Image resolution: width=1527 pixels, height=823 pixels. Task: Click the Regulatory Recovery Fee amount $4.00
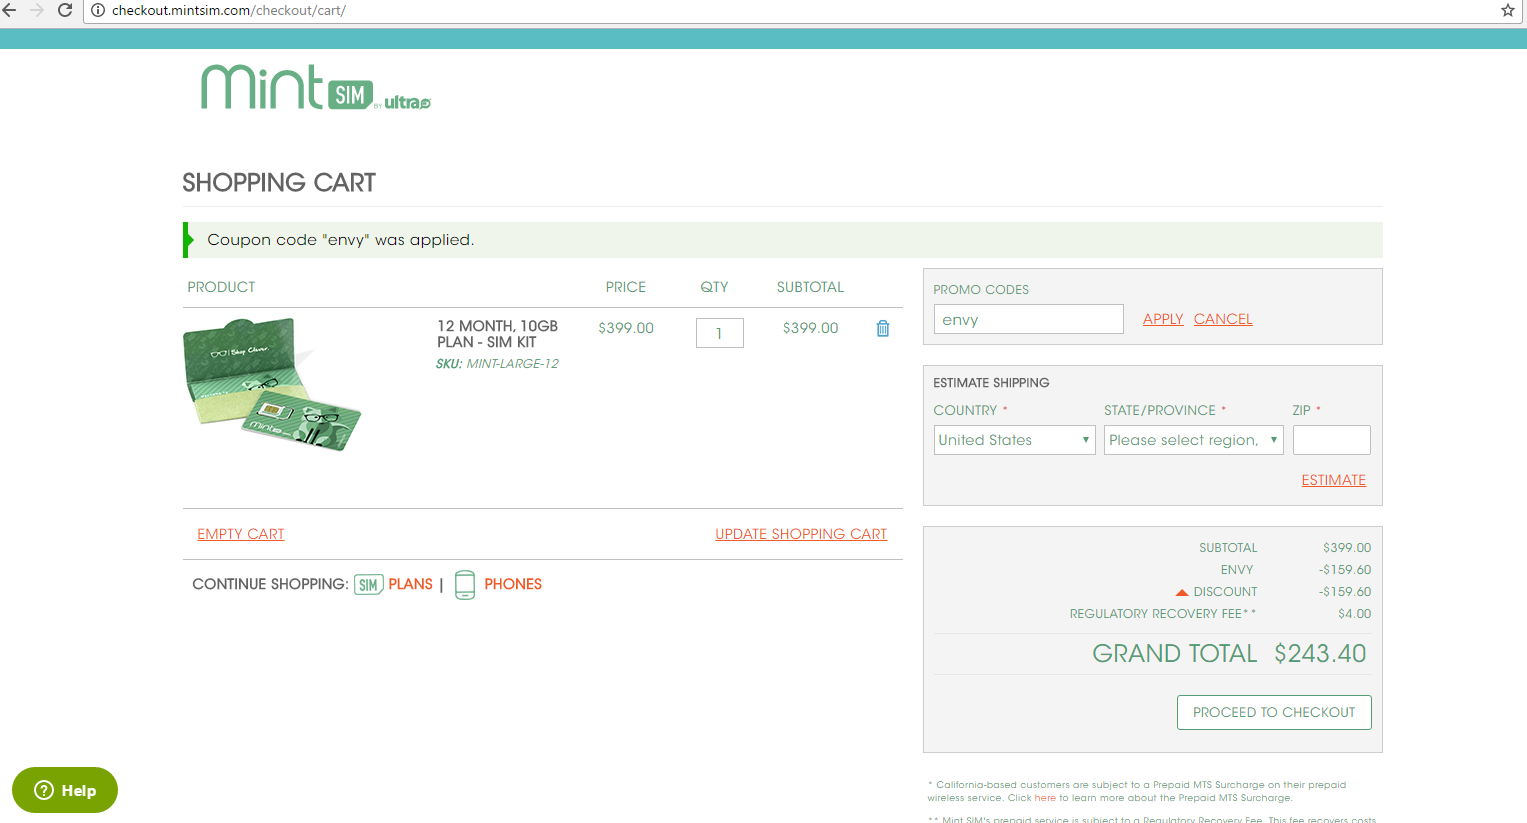pyautogui.click(x=1354, y=614)
